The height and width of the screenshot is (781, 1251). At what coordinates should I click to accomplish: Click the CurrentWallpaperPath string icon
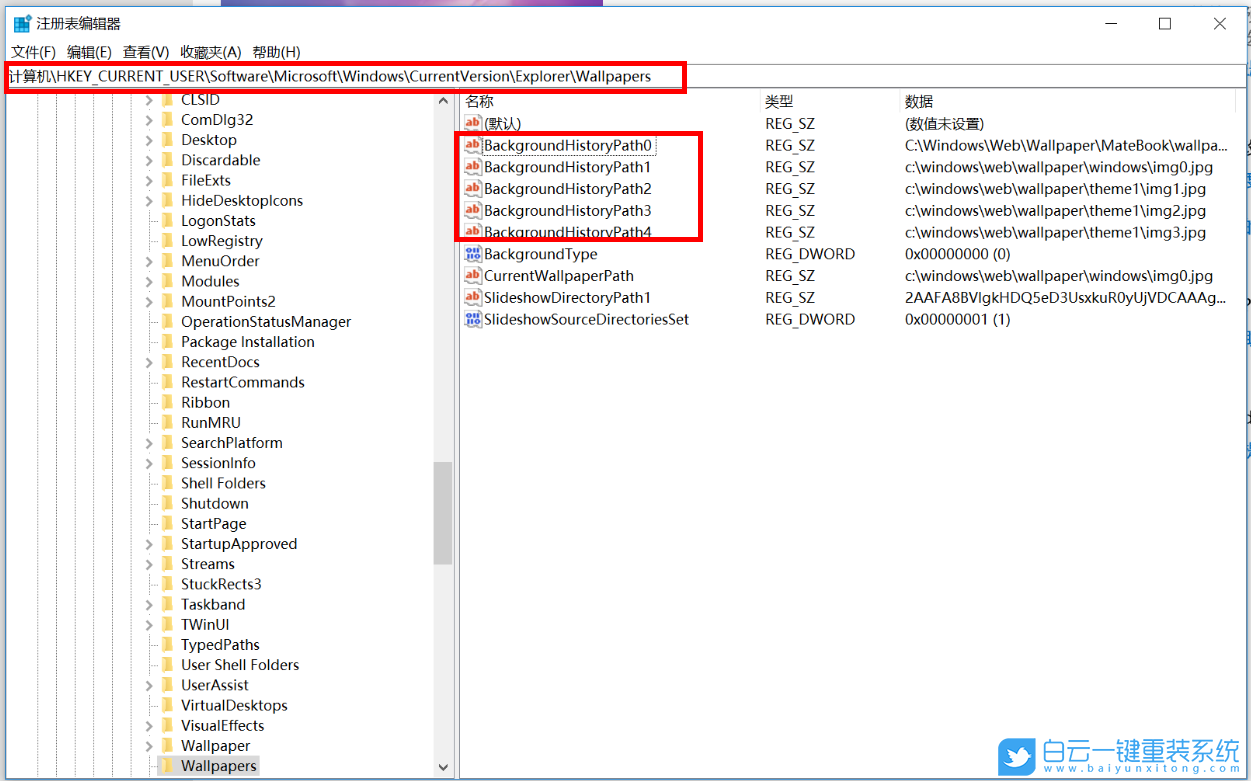(x=473, y=276)
